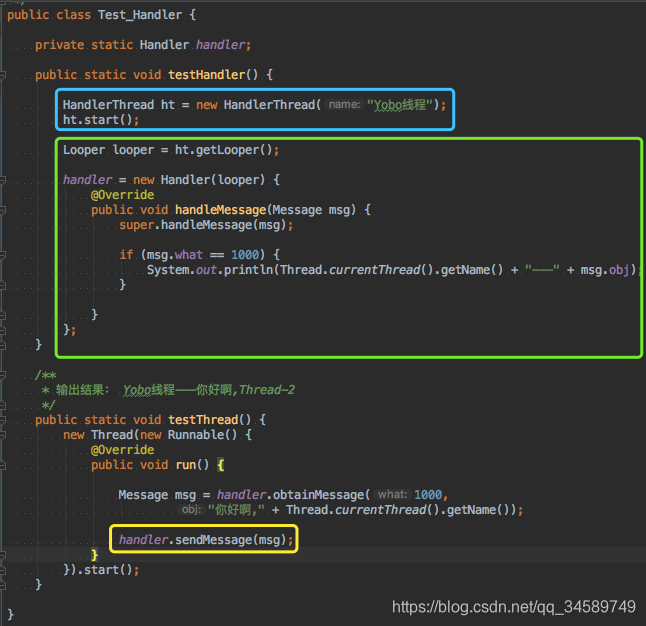Click getName() in the obtainMessage line
Viewport: 646px width, 626px height.
coord(478,510)
